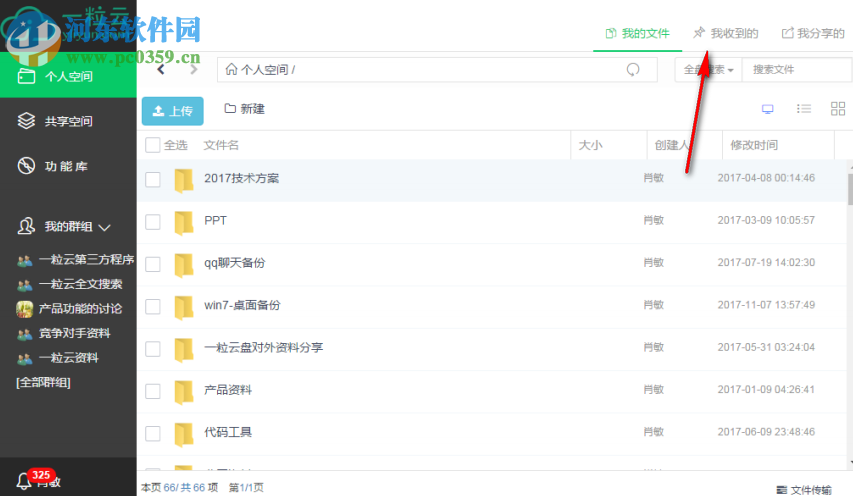
Task: Open the 文件传输 transfer panel
Action: [804, 489]
